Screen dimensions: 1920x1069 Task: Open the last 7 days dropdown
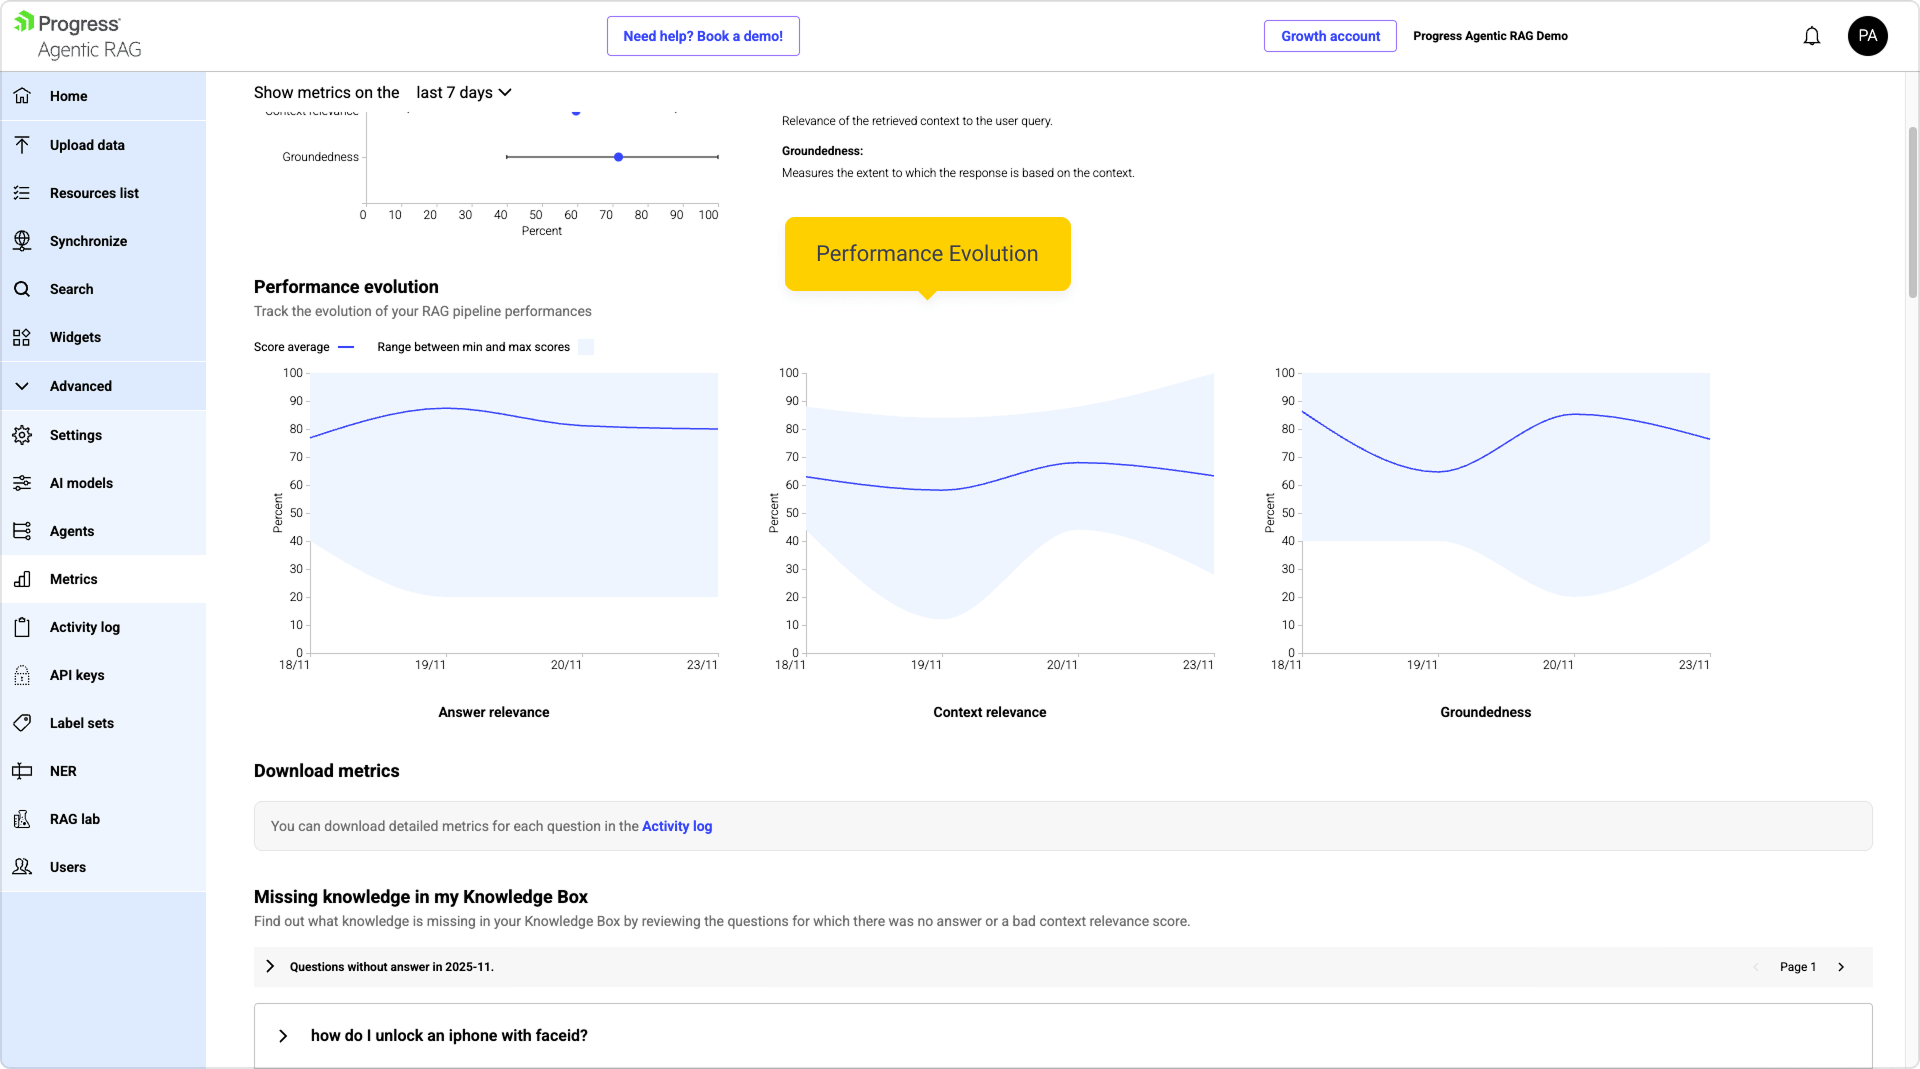(x=464, y=92)
